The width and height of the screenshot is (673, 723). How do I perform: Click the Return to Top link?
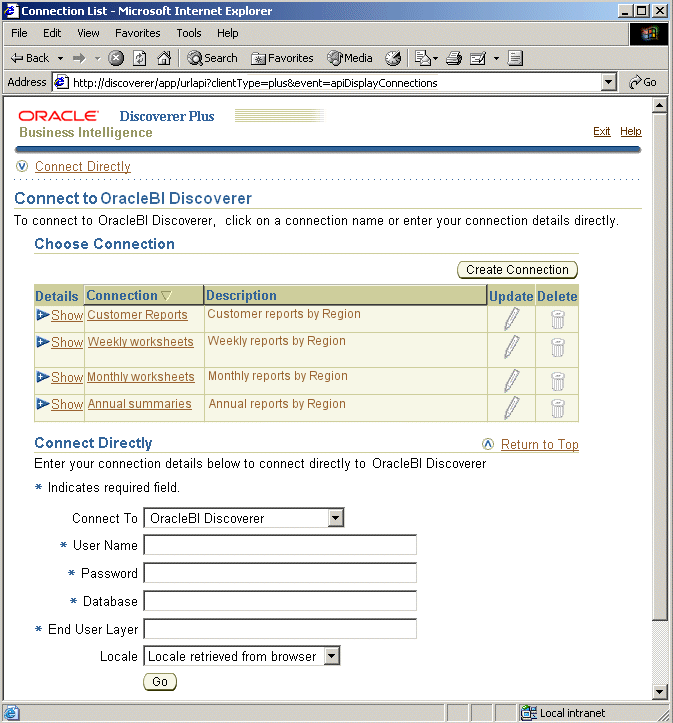pyautogui.click(x=540, y=444)
